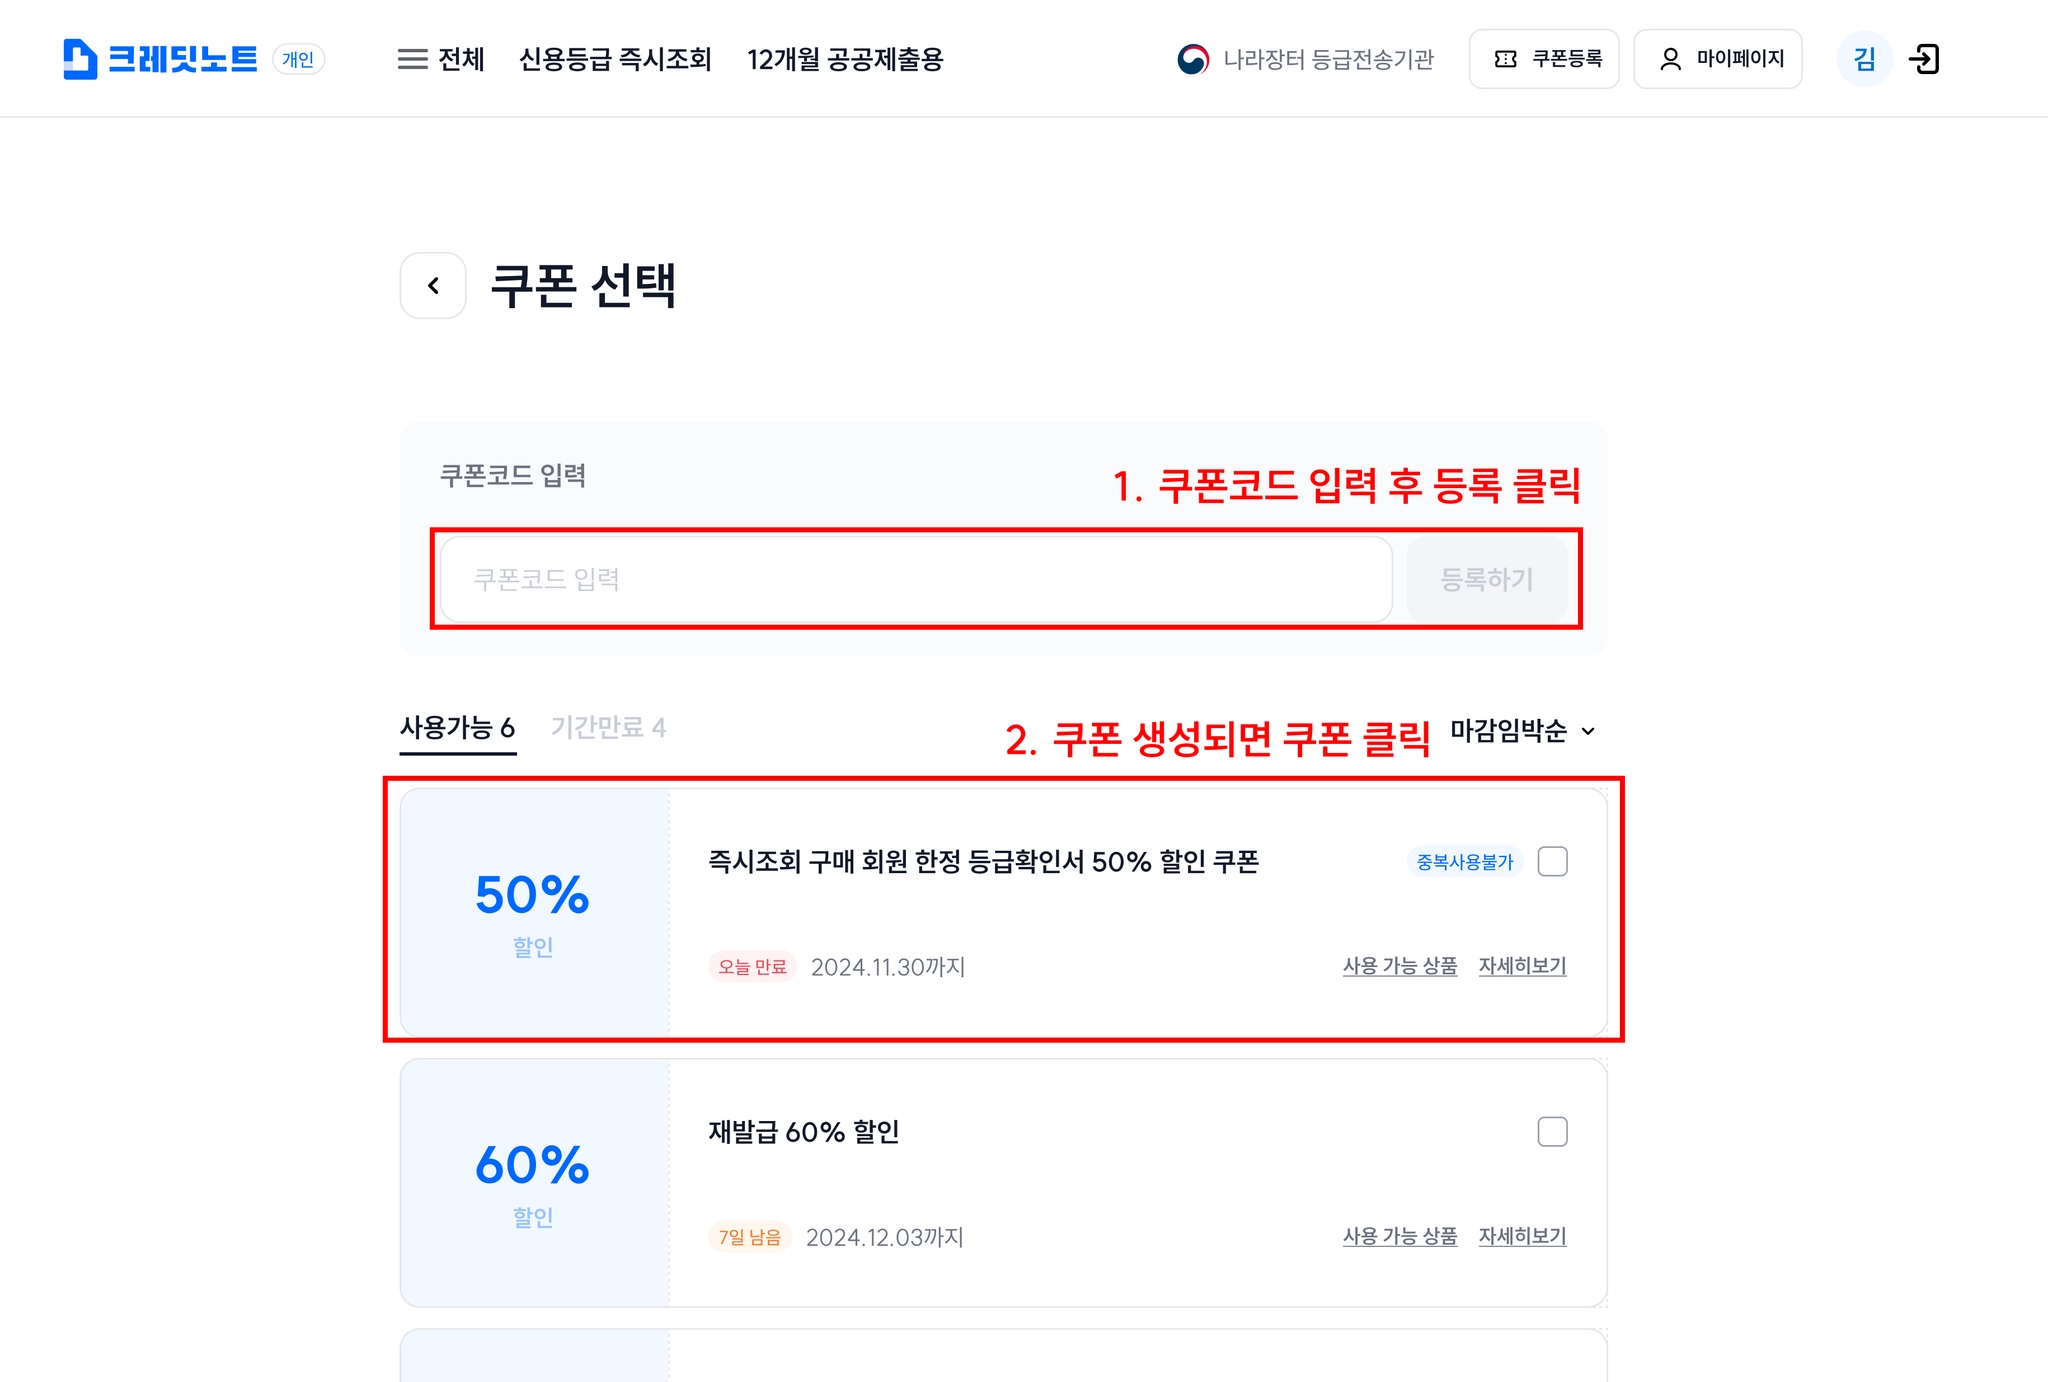Open 12개월 공공제출용 menu item
The height and width of the screenshot is (1382, 2048).
coord(845,59)
